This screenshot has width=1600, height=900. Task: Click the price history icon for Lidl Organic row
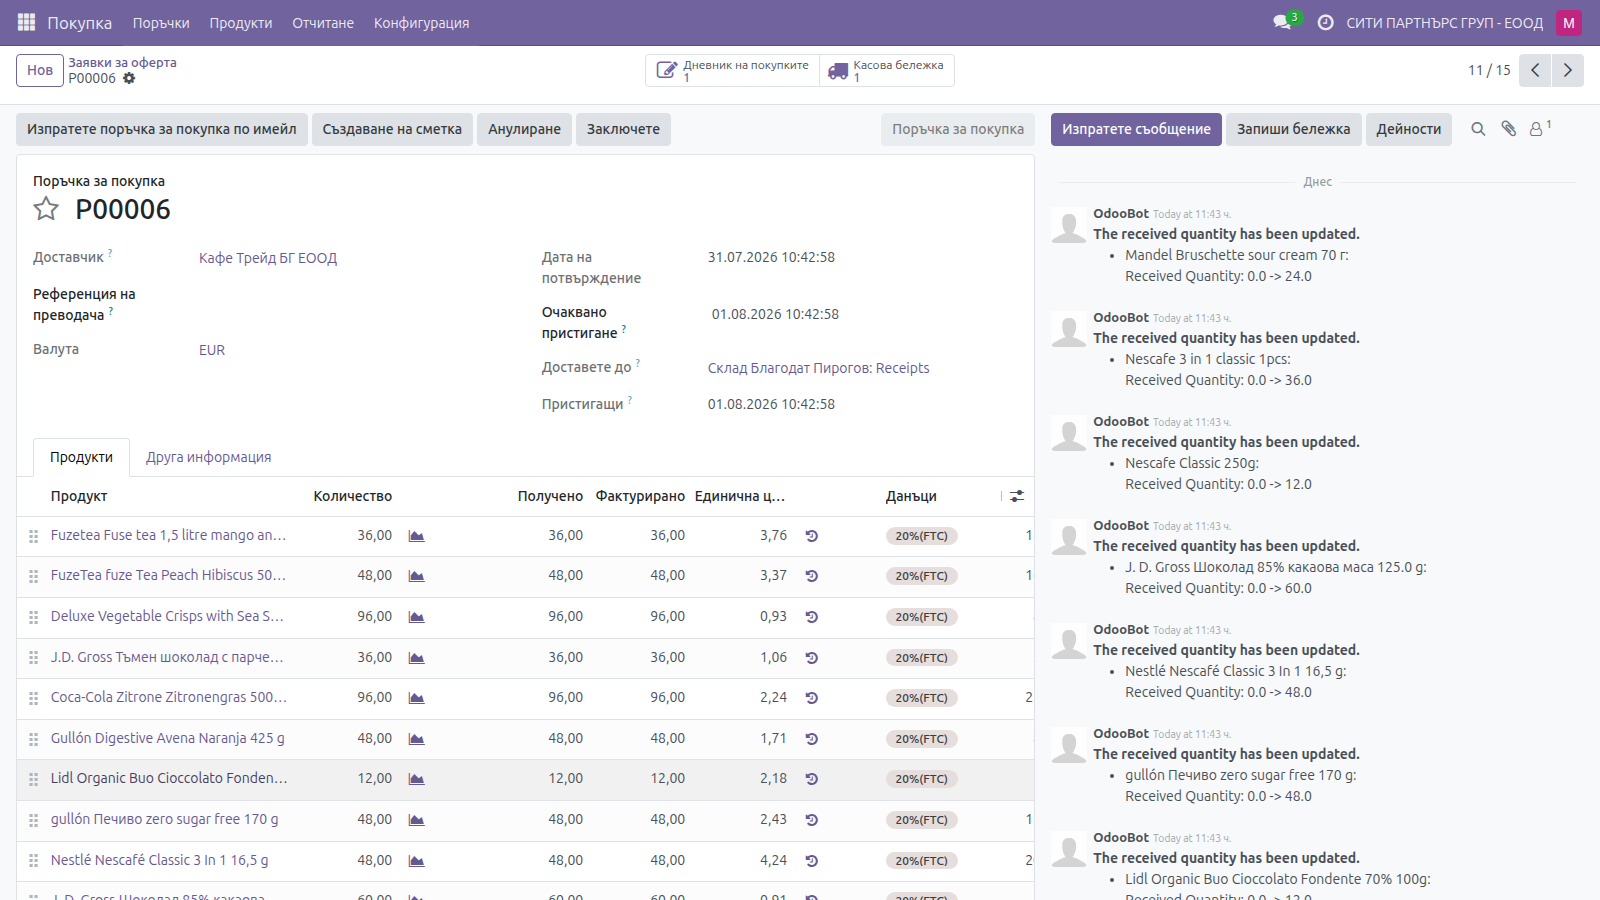812,779
